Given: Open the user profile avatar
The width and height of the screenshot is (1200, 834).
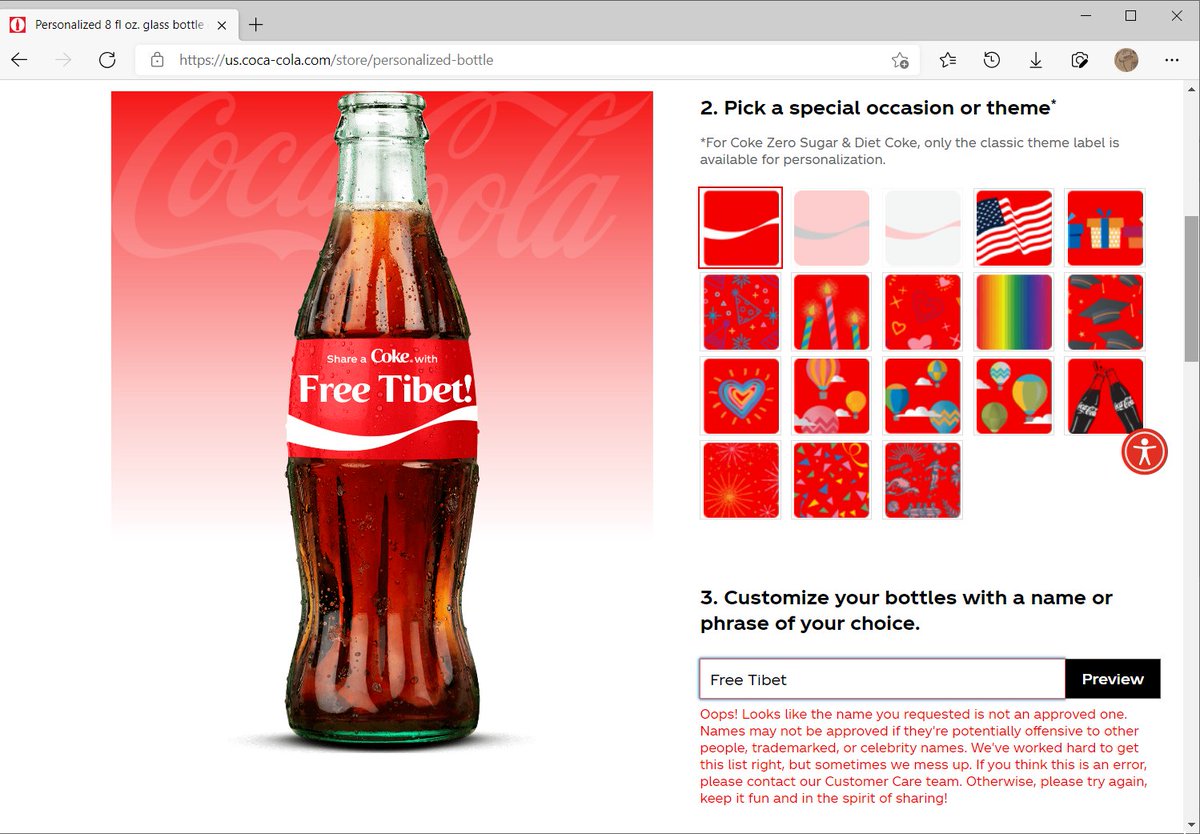Looking at the screenshot, I should pos(1126,60).
